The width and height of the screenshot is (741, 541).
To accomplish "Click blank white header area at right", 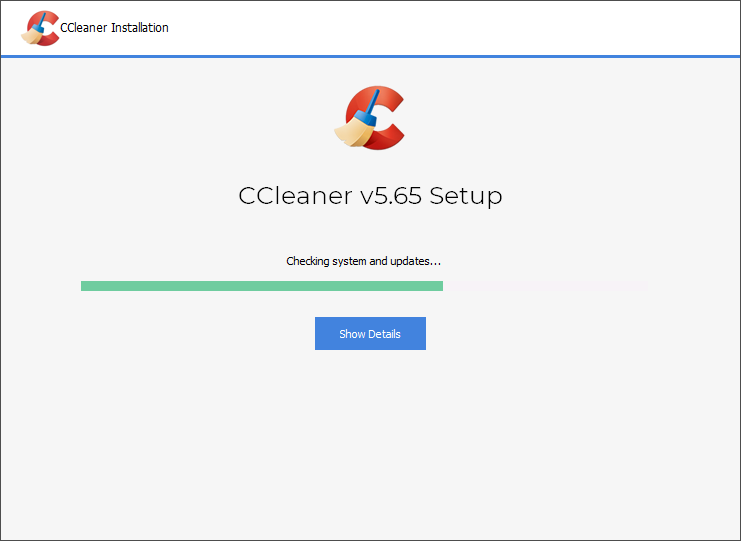I will 550,28.
